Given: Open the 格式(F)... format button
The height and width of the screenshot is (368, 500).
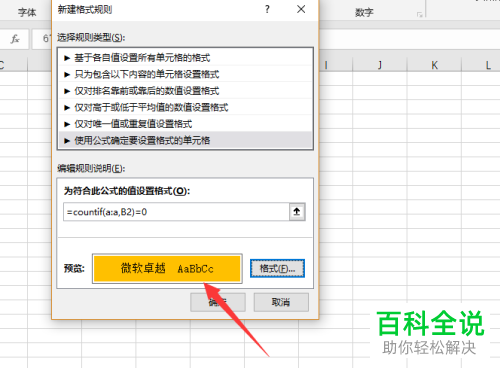Looking at the screenshot, I should pyautogui.click(x=277, y=268).
